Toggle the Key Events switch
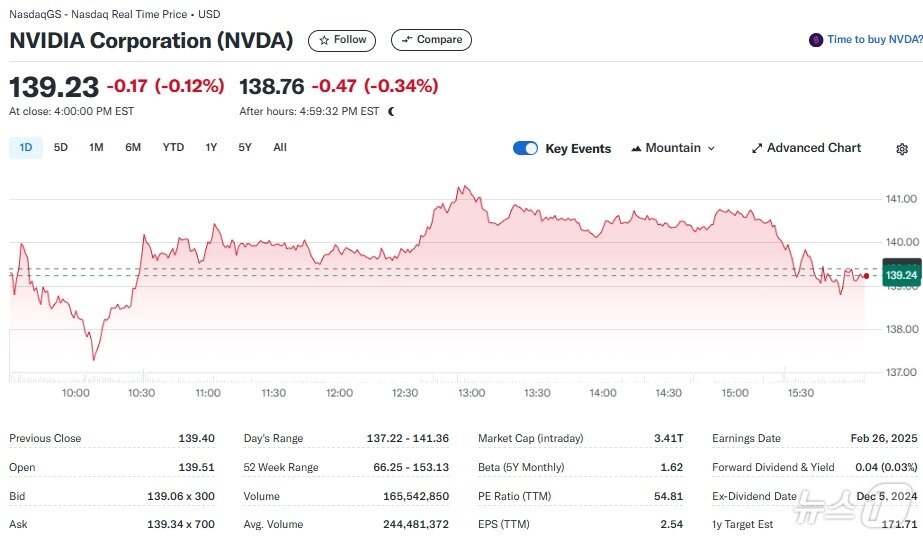 tap(525, 148)
